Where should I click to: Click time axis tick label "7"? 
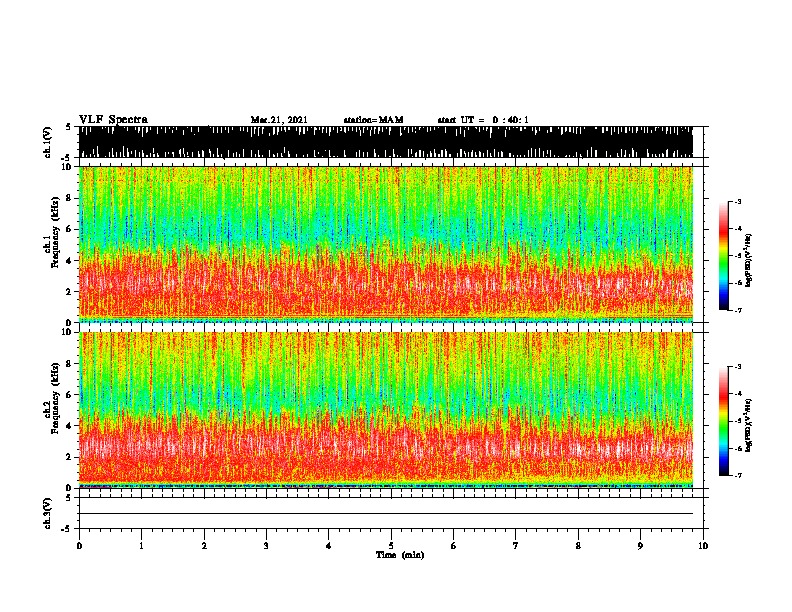[516, 546]
